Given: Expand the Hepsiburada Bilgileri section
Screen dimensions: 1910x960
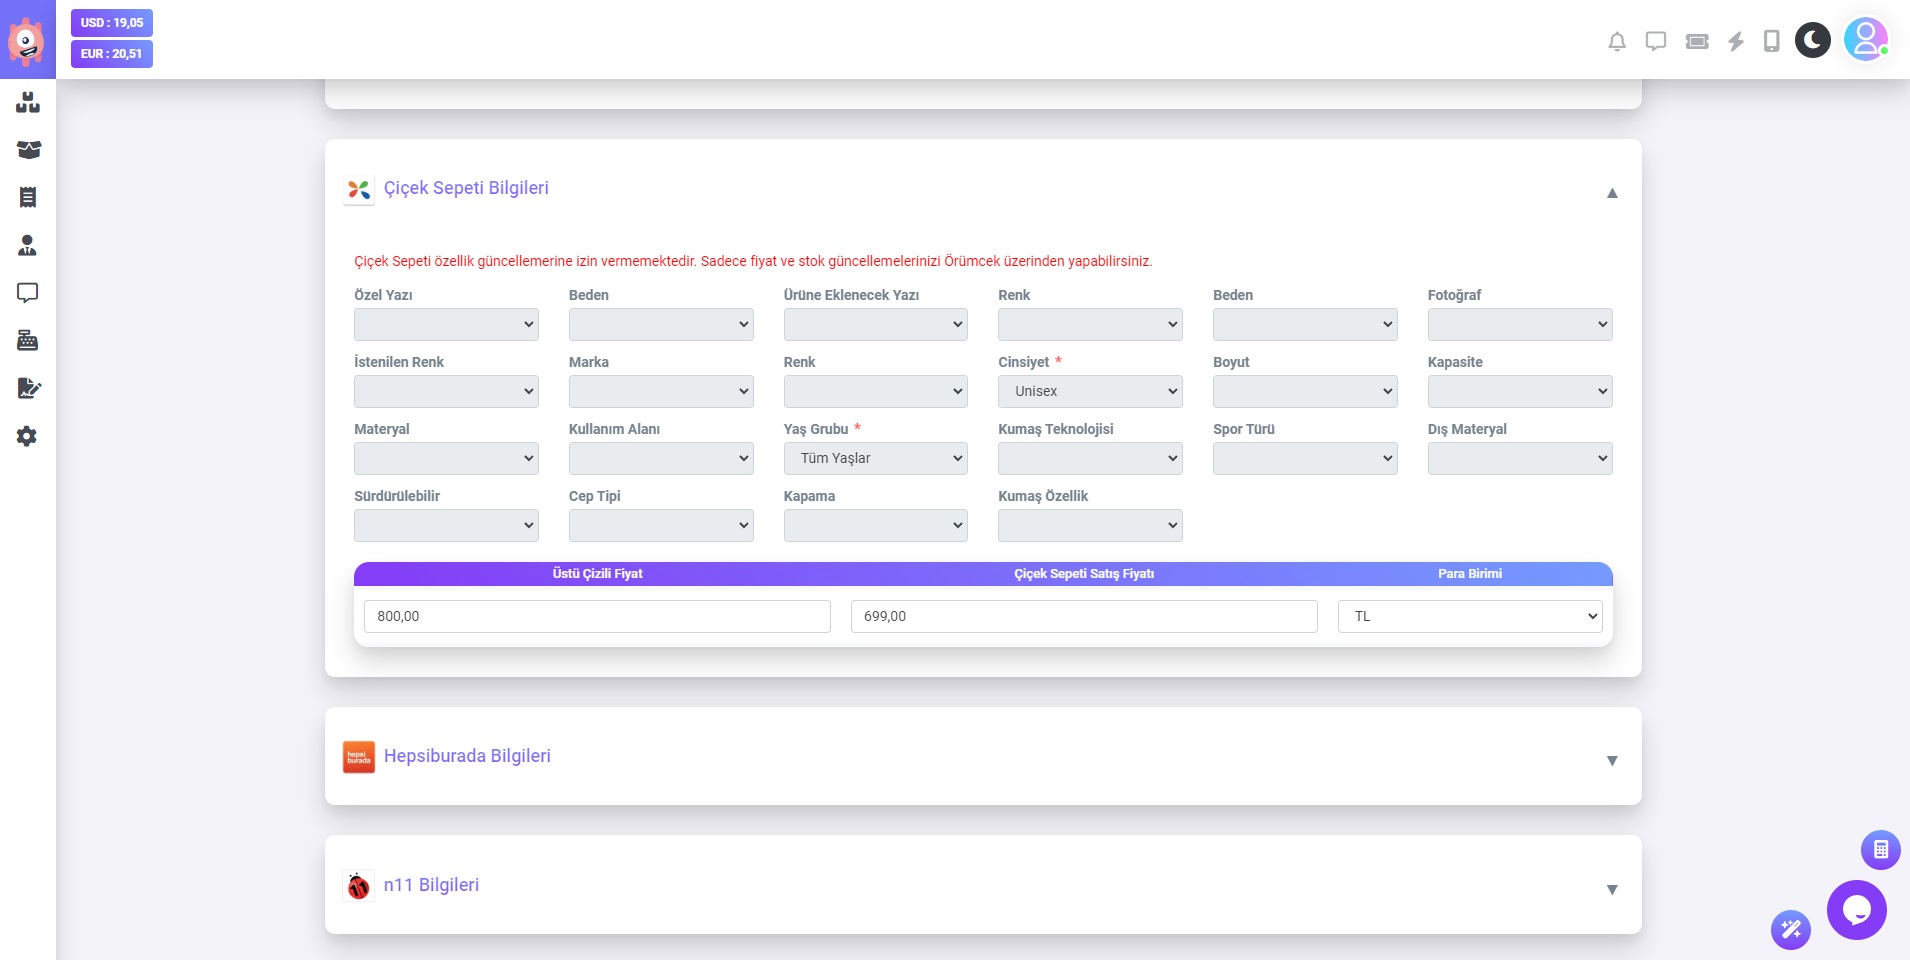Looking at the screenshot, I should click(1611, 761).
